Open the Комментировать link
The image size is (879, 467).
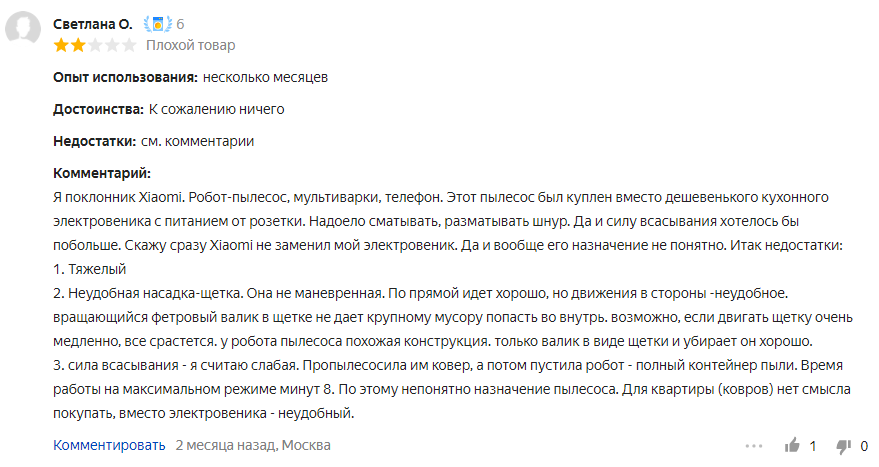pos(109,445)
